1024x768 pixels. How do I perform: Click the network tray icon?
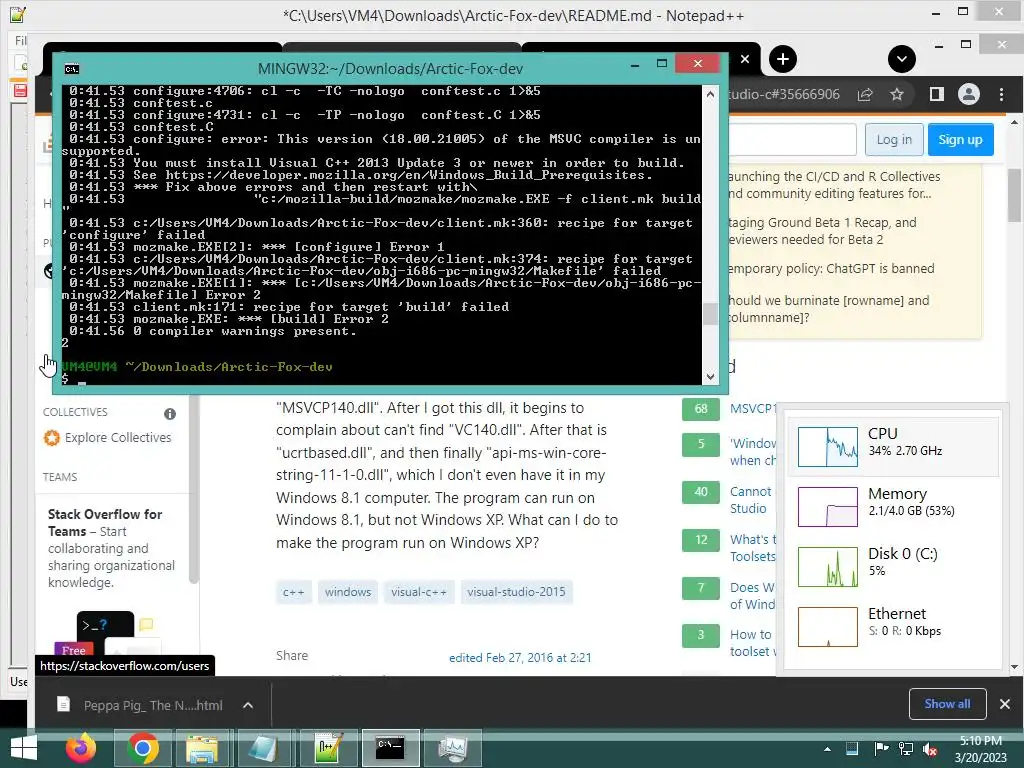tap(906, 749)
